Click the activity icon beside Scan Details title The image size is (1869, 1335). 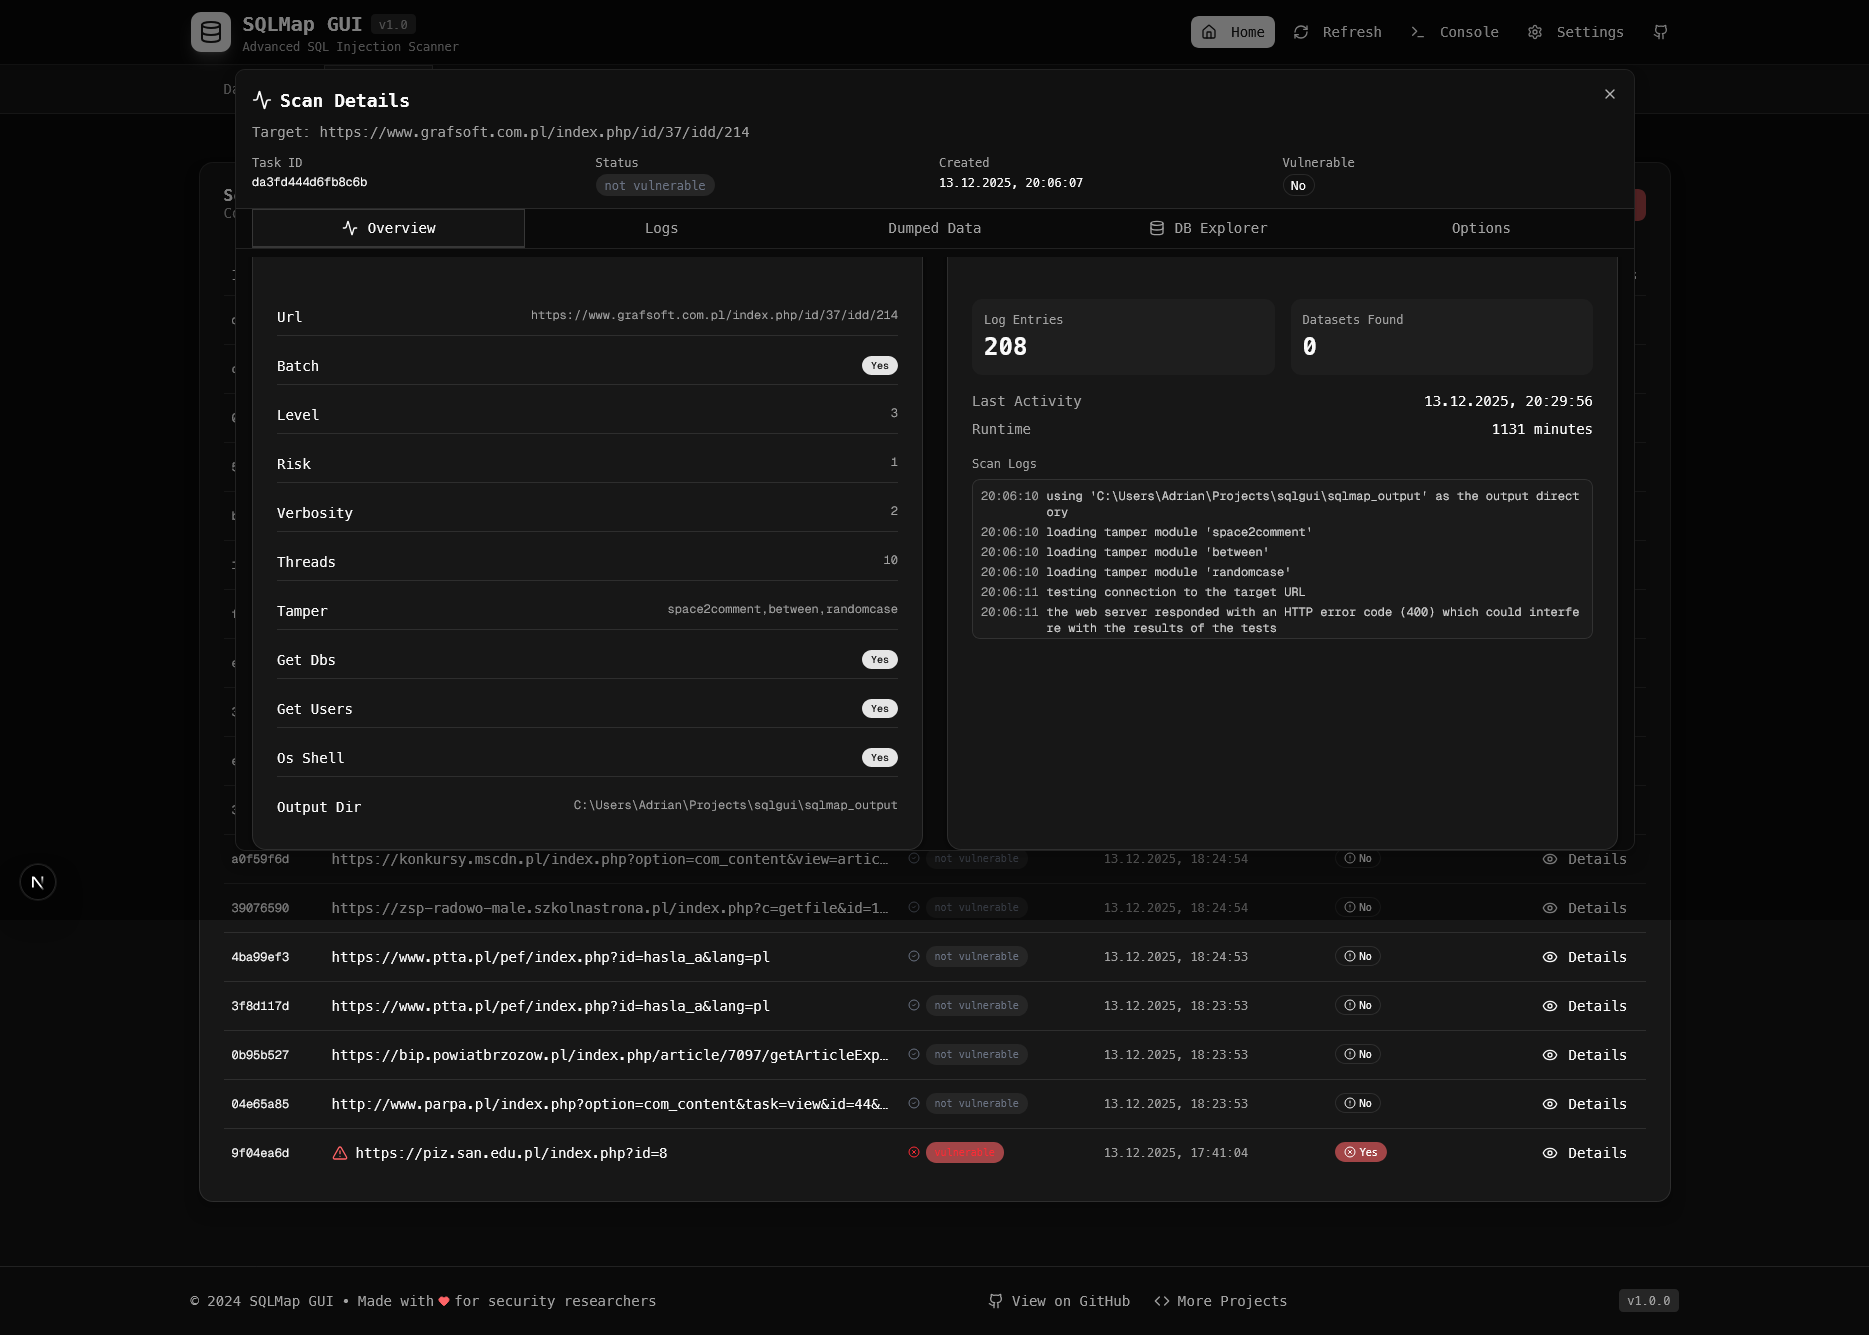pyautogui.click(x=262, y=100)
